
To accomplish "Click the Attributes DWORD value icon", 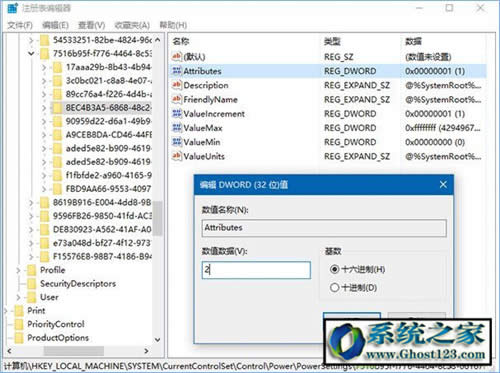I will pyautogui.click(x=177, y=71).
